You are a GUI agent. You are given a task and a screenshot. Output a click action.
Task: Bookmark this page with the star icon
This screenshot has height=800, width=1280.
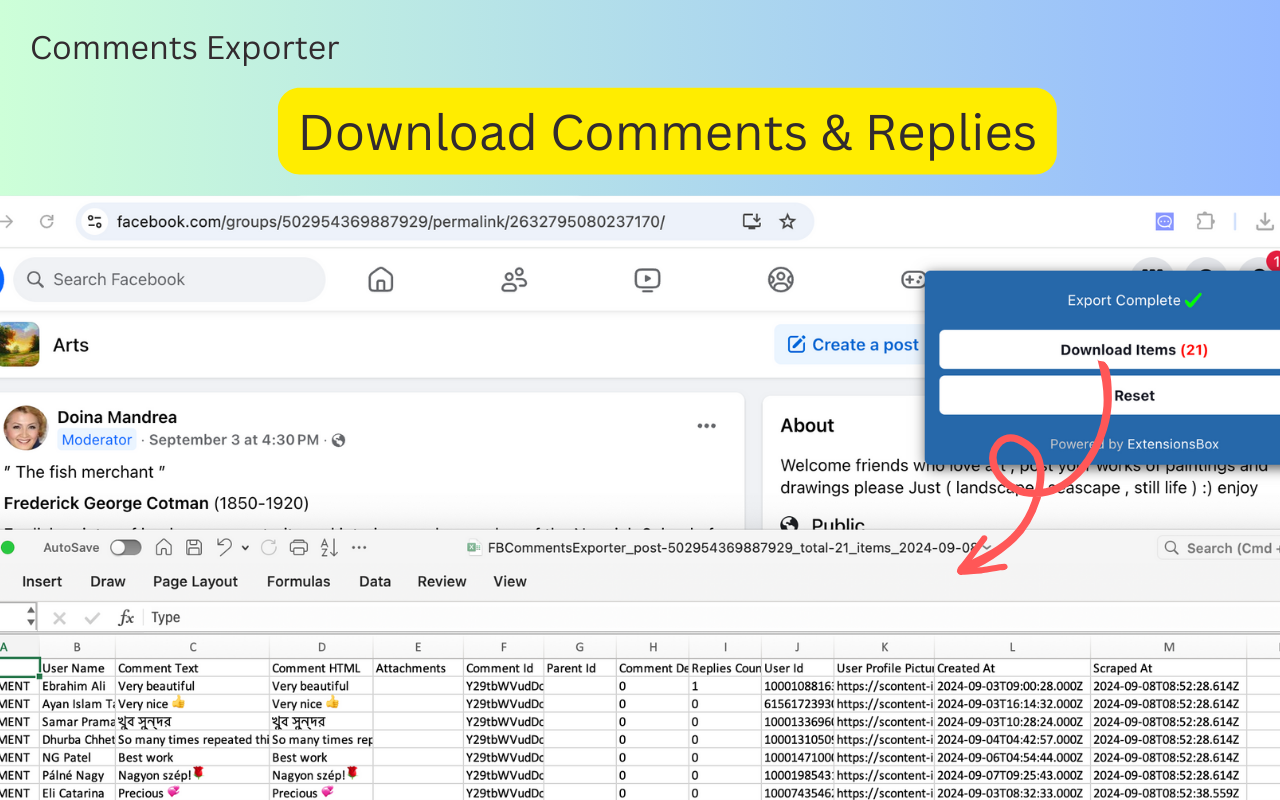point(787,221)
